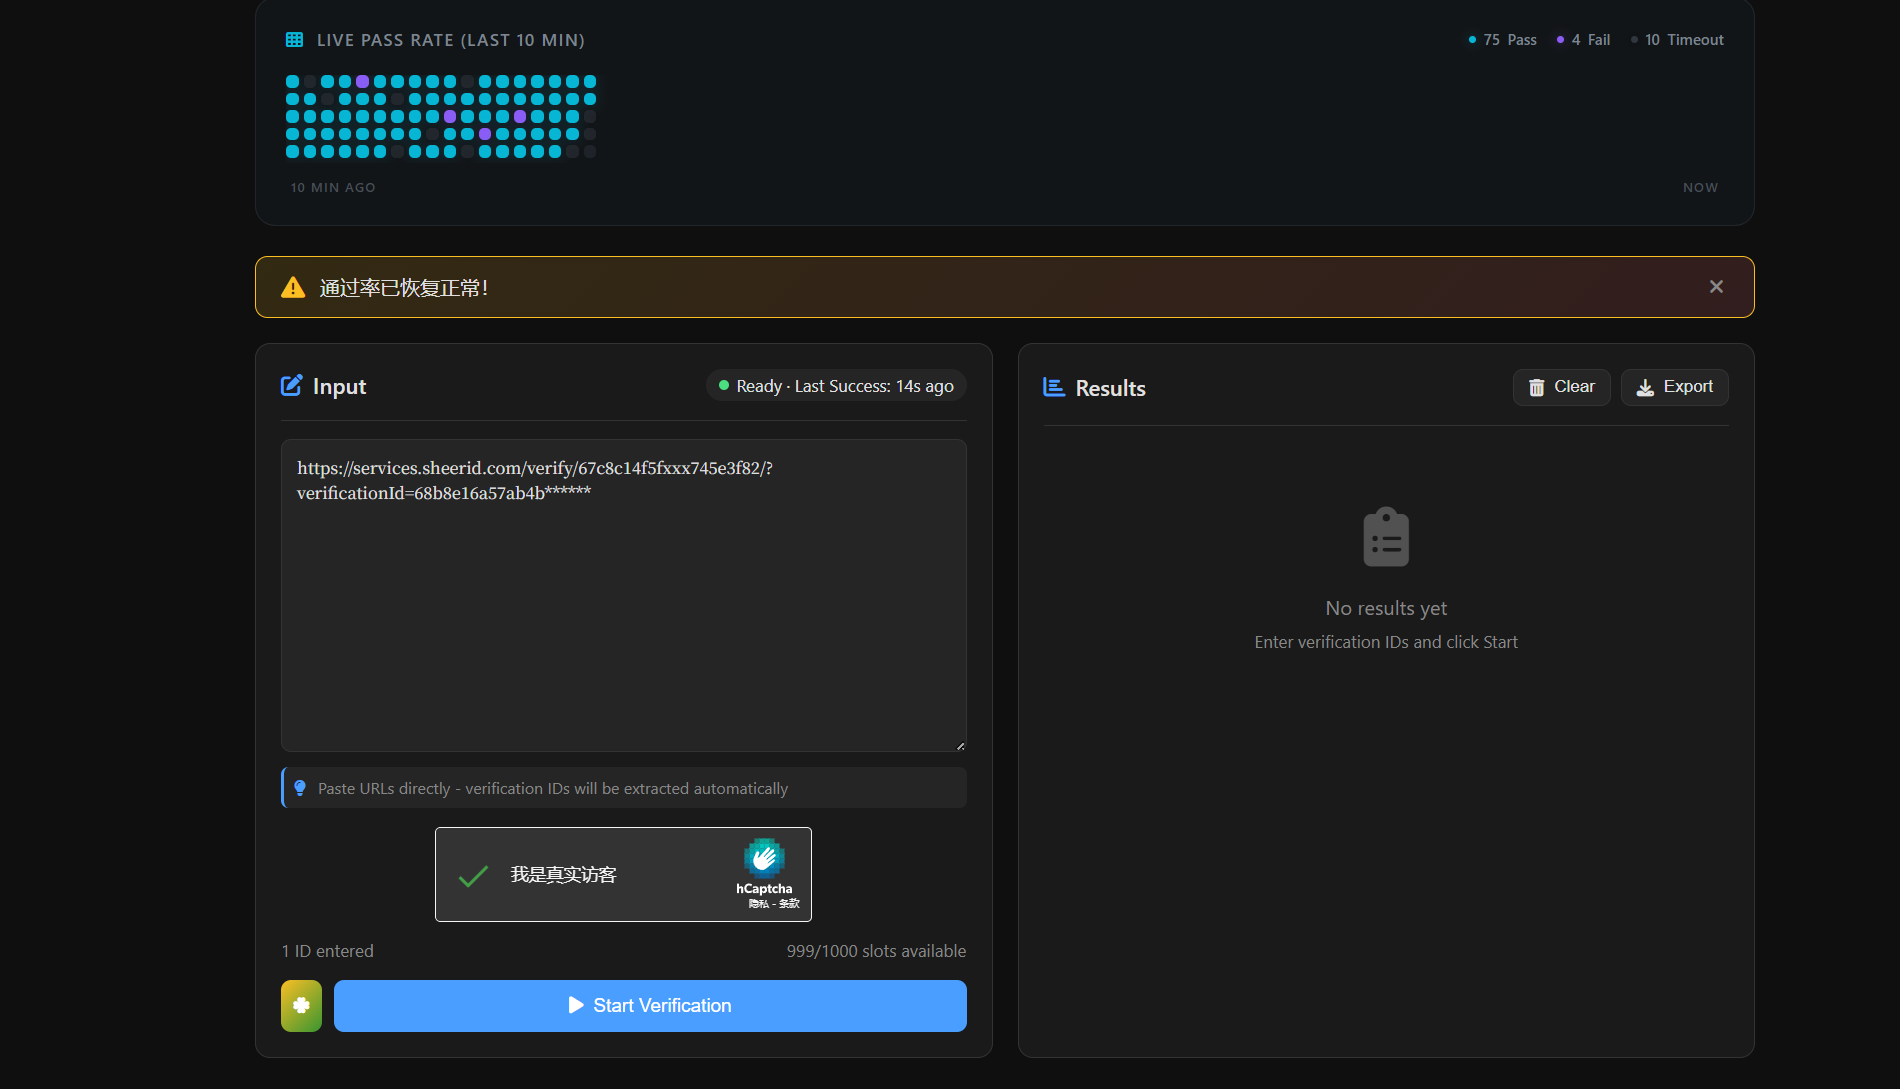
Task: Click the 10 Timeout legend item
Action: point(1677,40)
